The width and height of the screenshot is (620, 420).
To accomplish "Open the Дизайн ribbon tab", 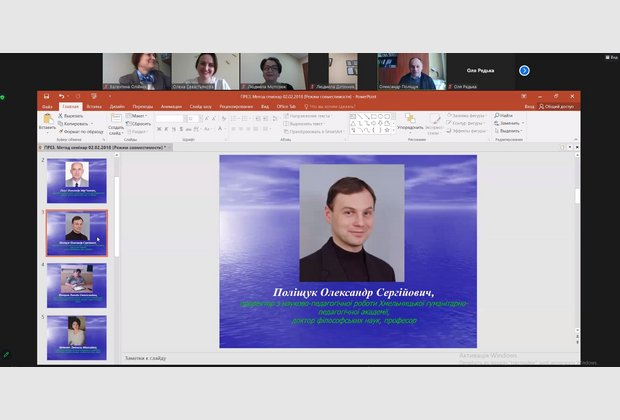I will point(117,106).
